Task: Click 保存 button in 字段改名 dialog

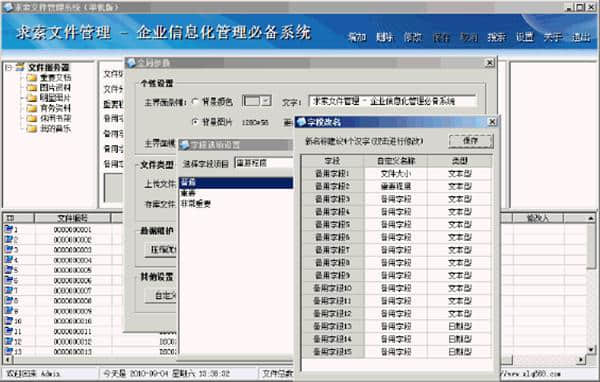Action: click(471, 141)
